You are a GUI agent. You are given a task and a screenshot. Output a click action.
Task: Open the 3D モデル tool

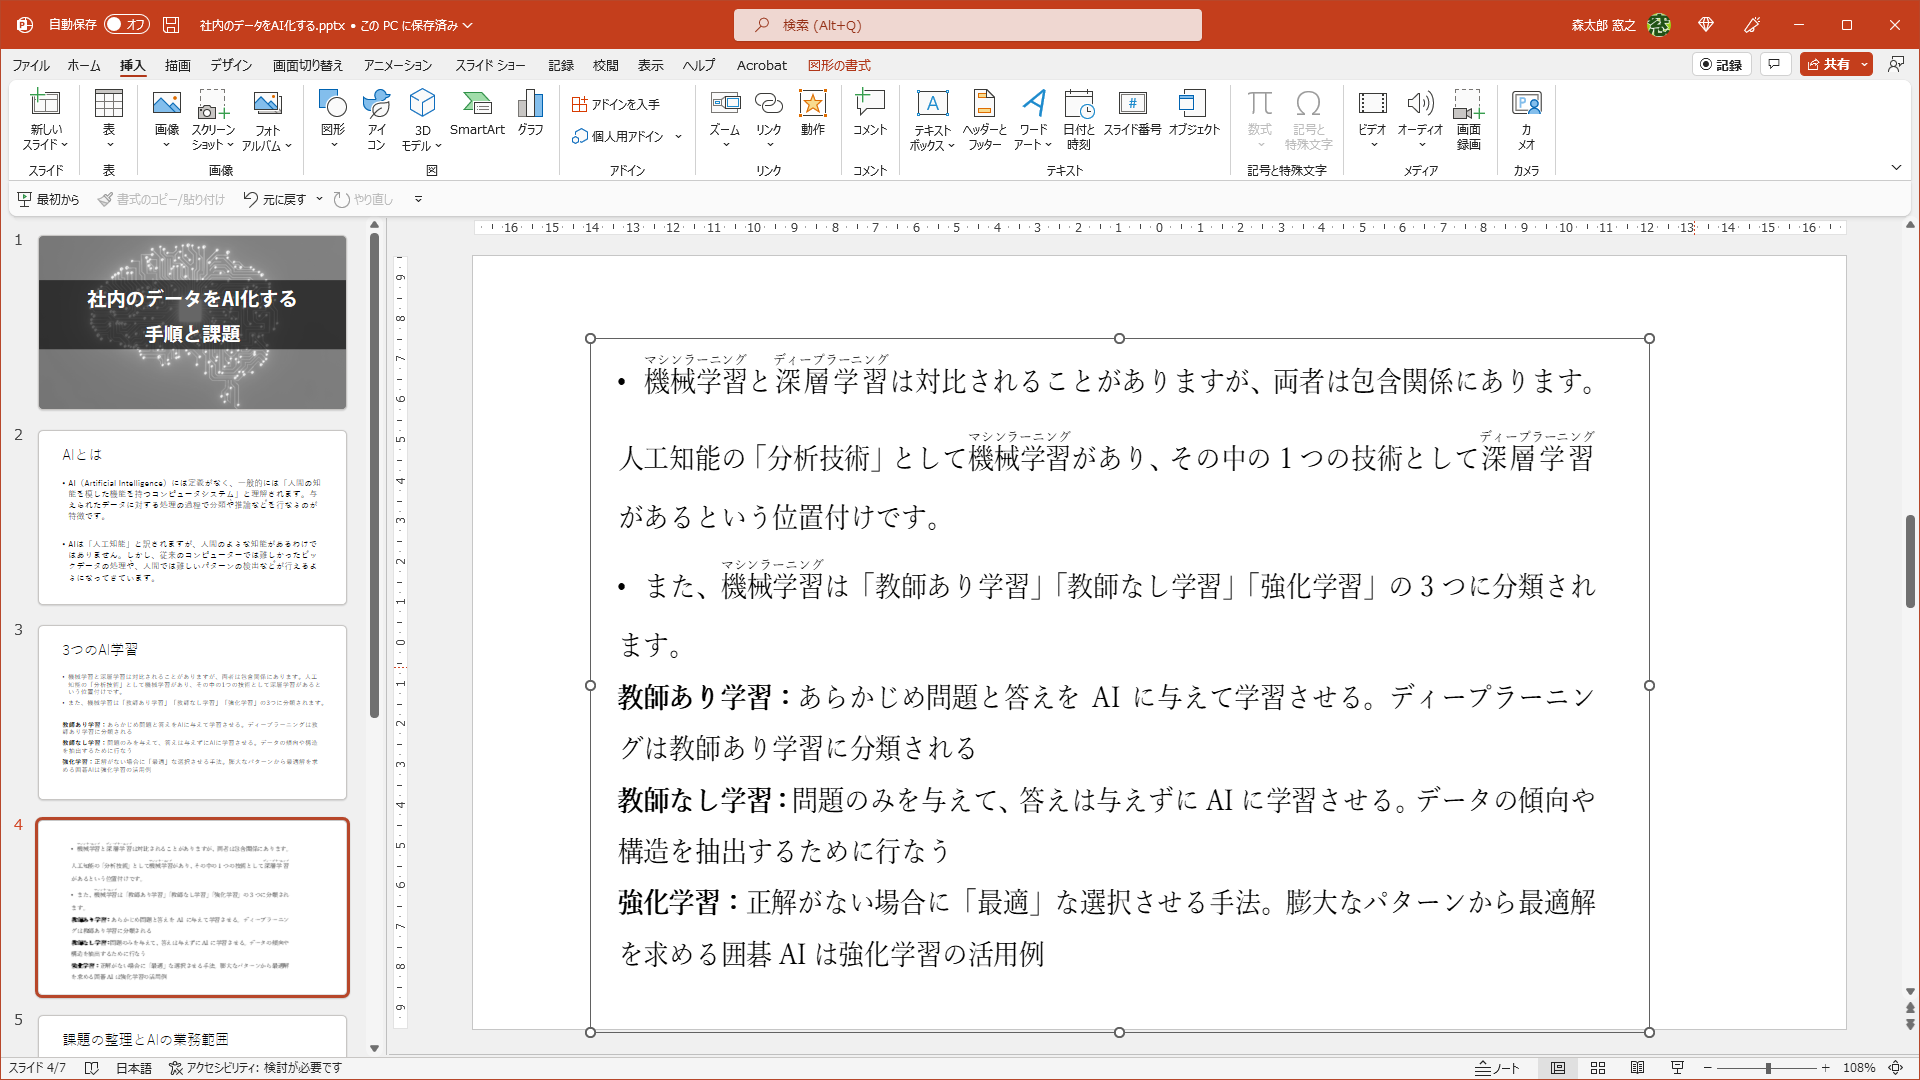point(421,120)
